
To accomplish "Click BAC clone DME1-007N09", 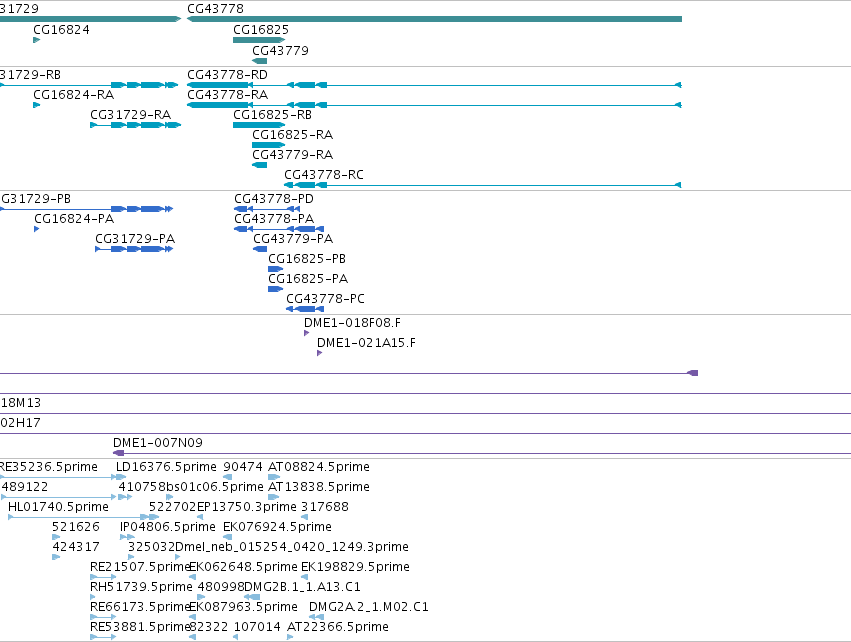I will tap(482, 453).
